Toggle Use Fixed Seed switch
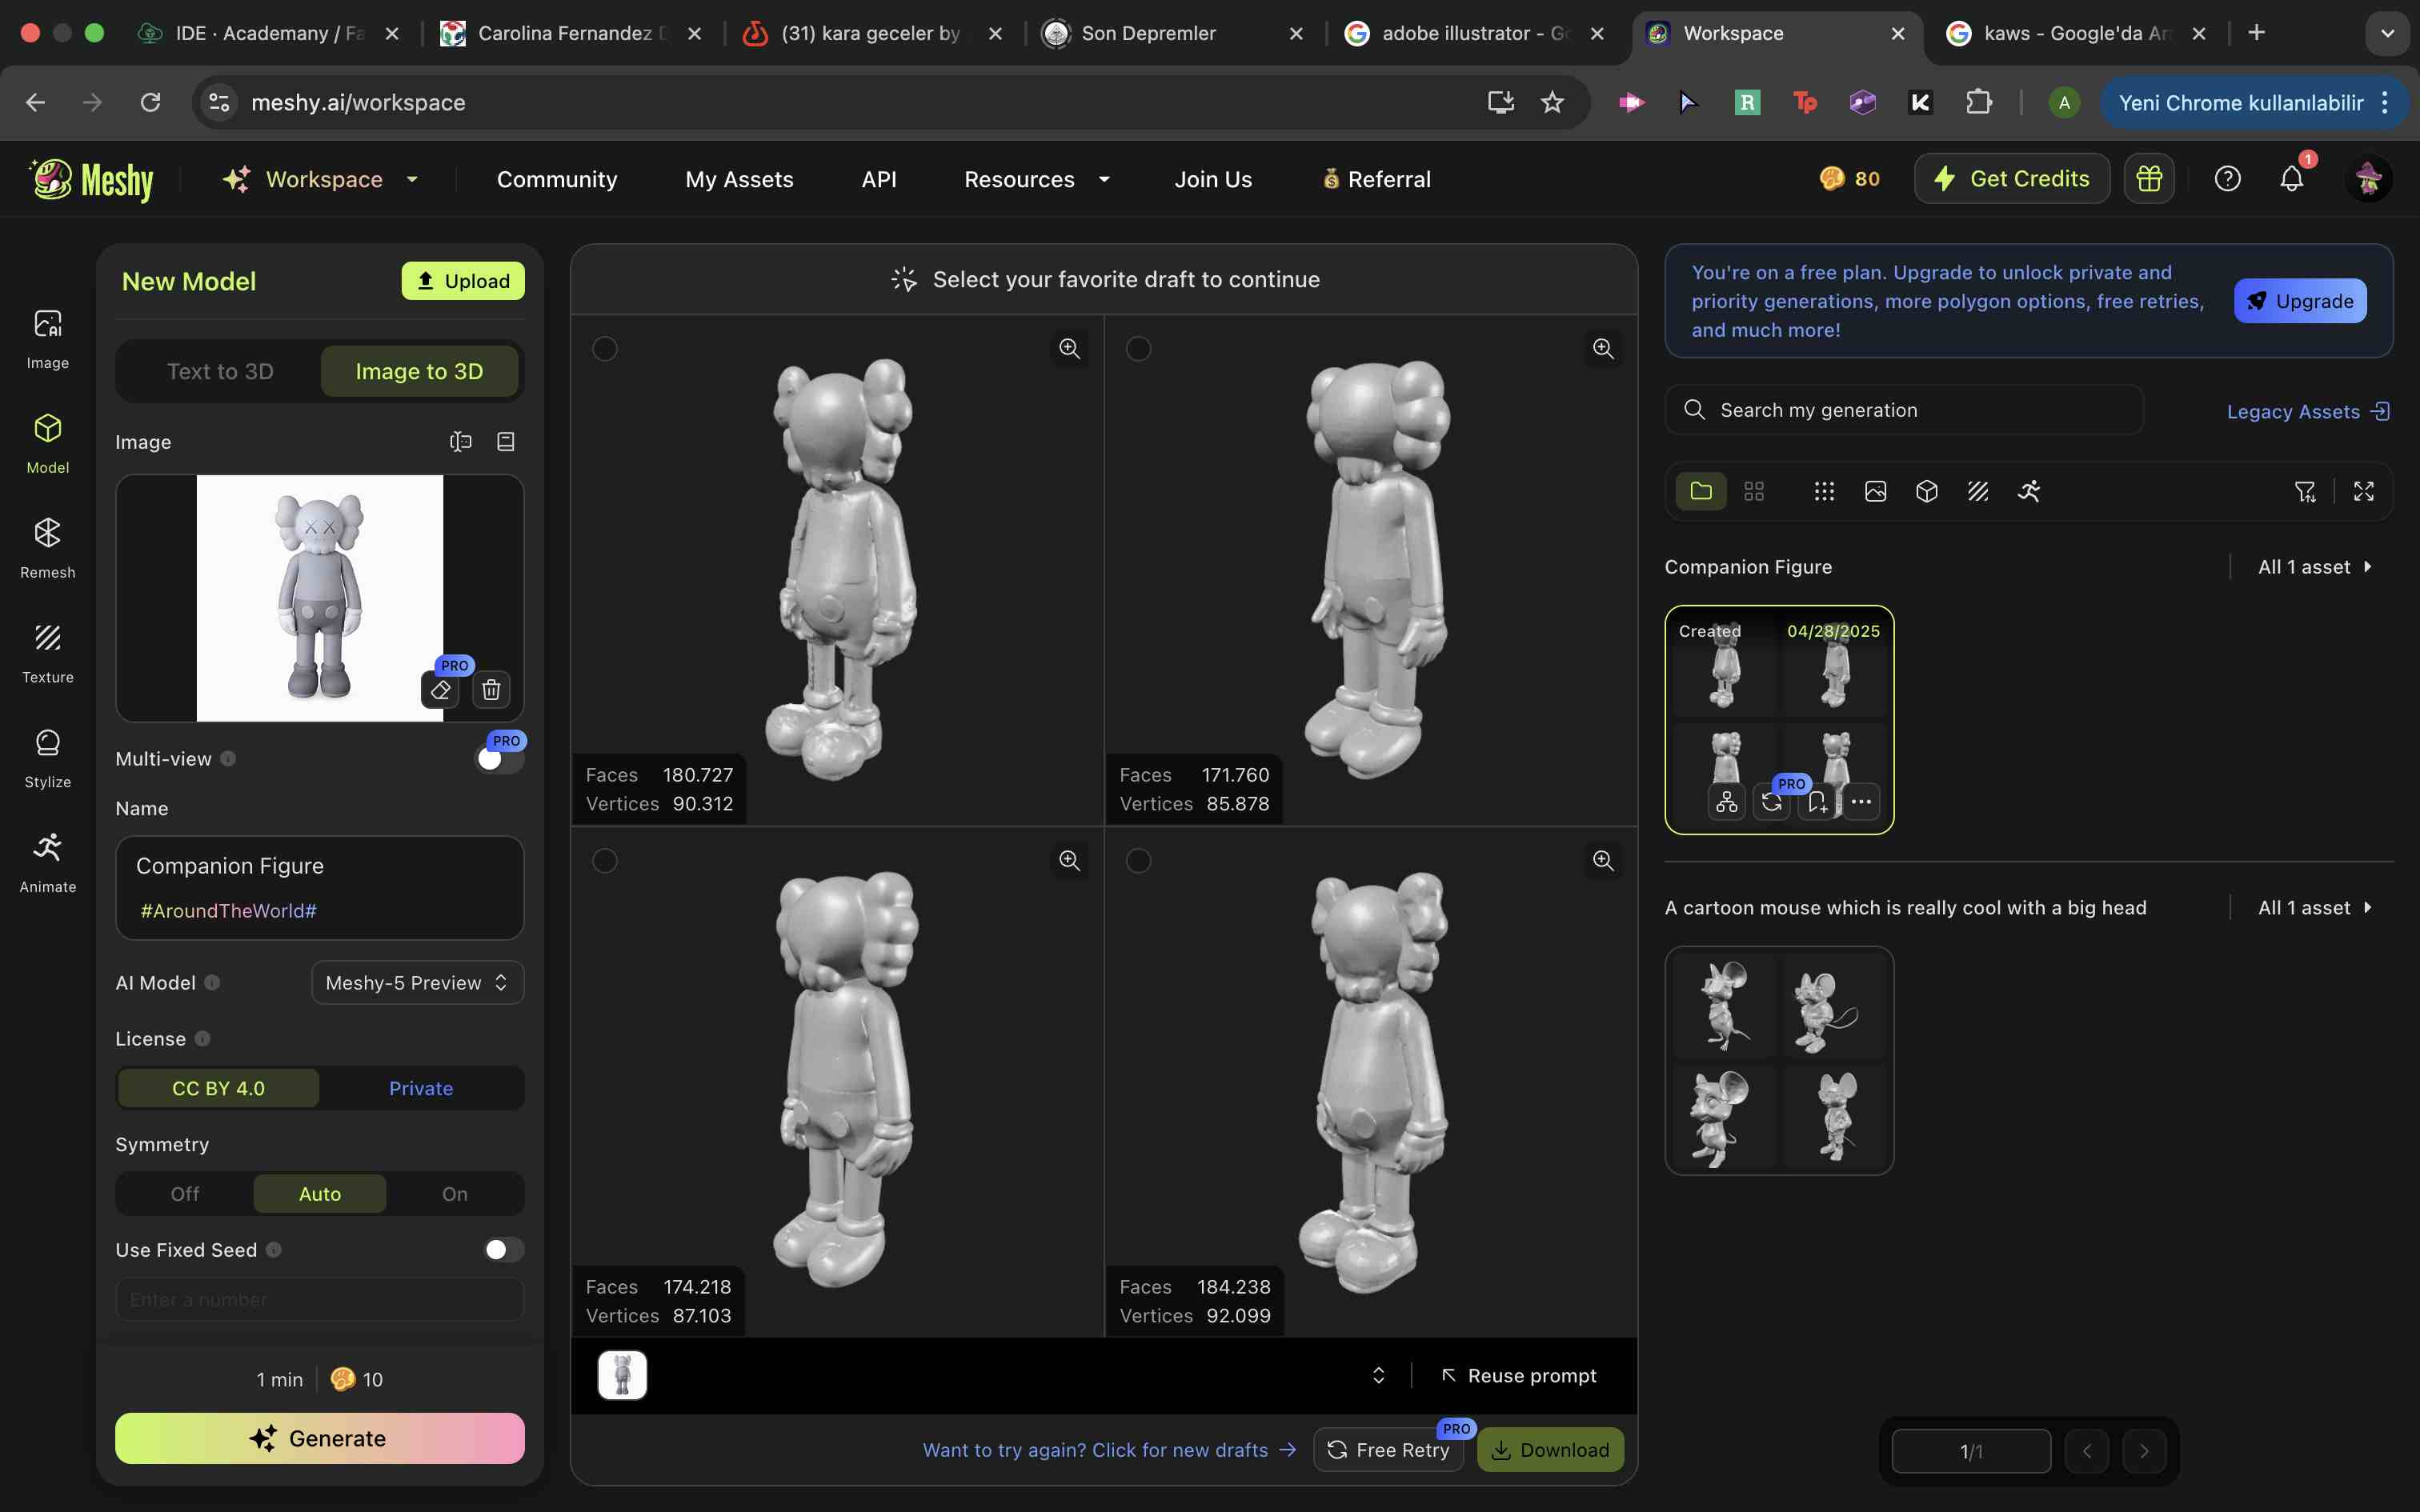Screen dimensions: 2420x1512 pyautogui.click(x=503, y=1250)
